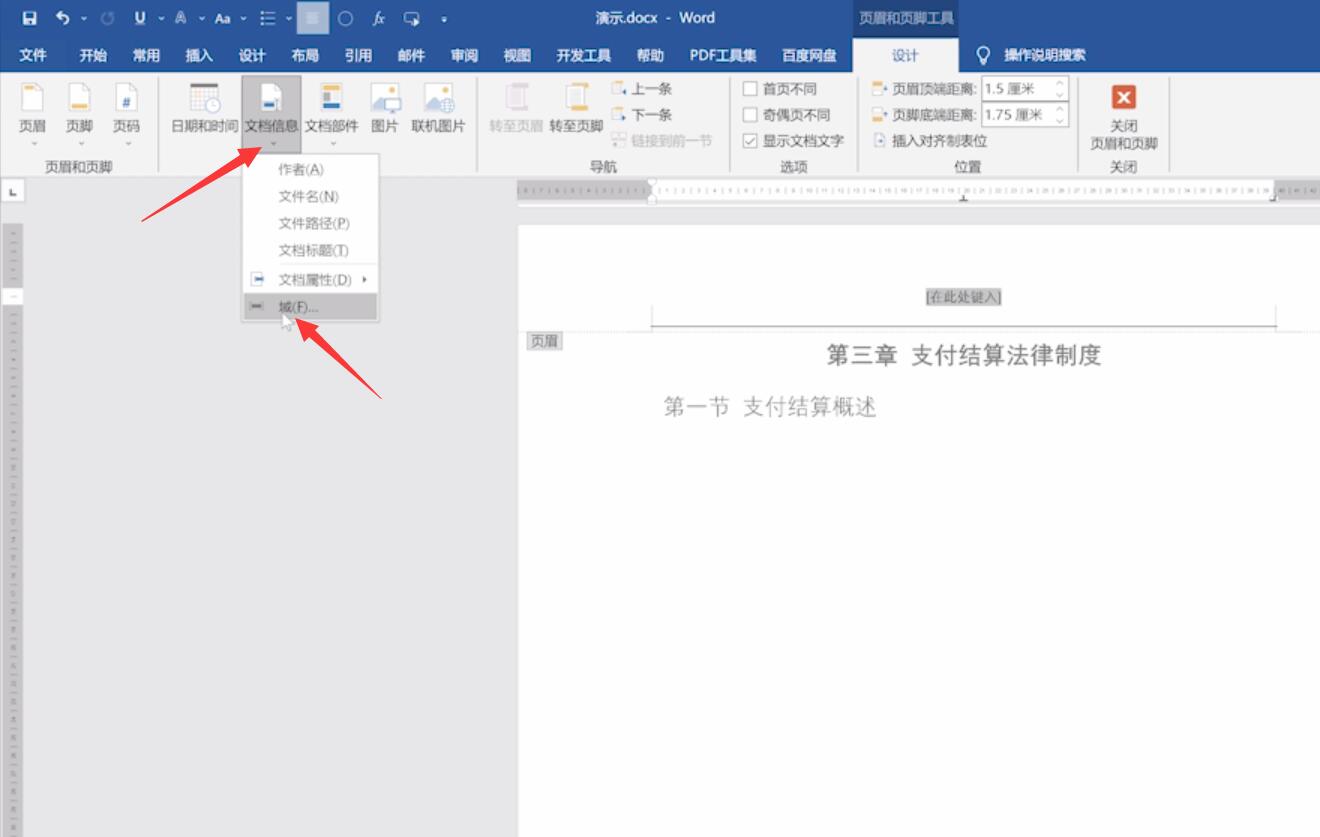Expand the Underline style dropdown arrow

click(x=160, y=18)
